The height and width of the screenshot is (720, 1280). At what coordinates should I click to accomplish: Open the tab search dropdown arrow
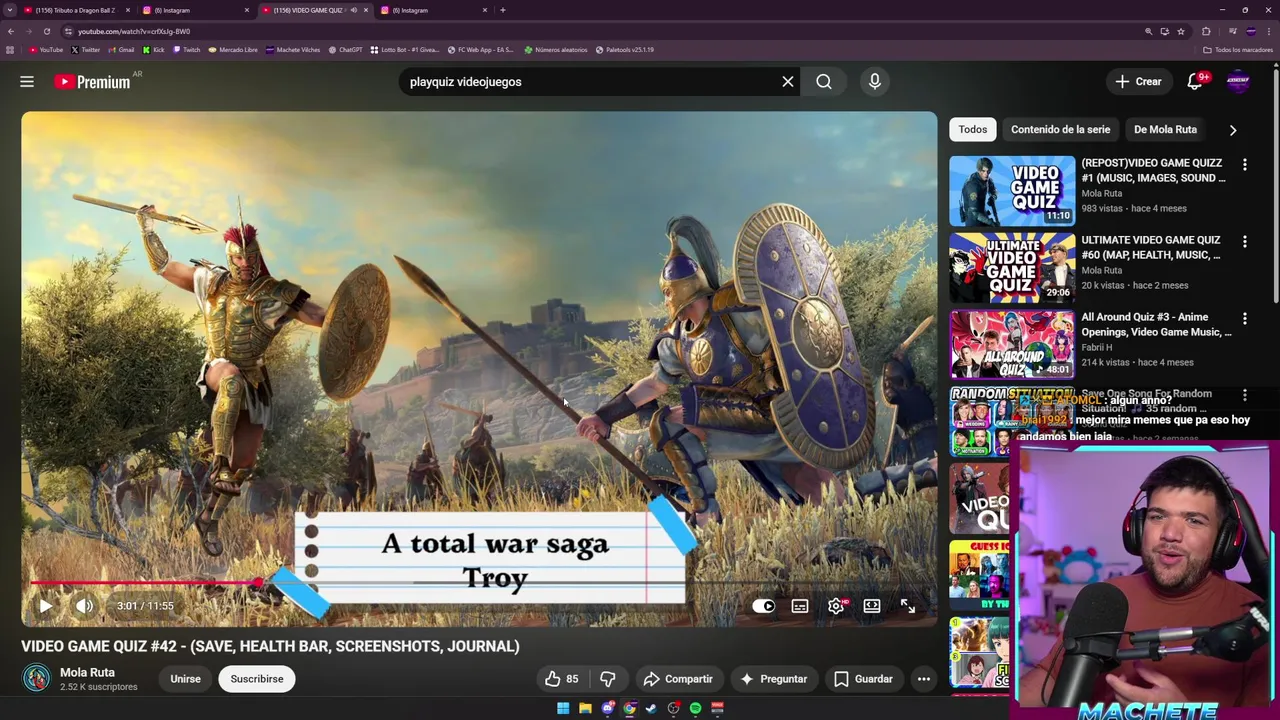coord(9,10)
